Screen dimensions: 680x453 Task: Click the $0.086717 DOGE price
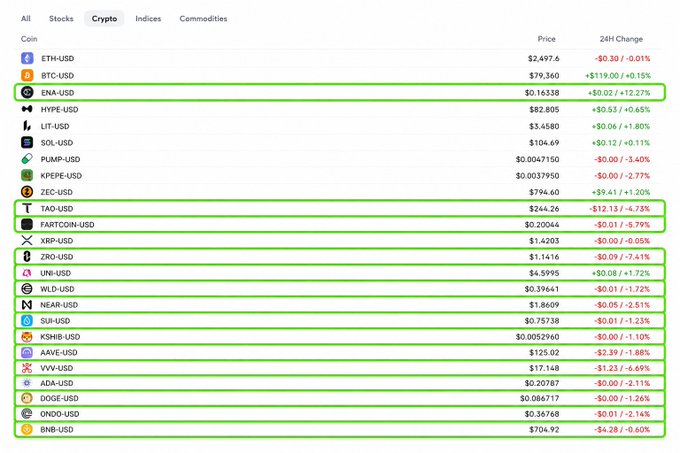540,398
